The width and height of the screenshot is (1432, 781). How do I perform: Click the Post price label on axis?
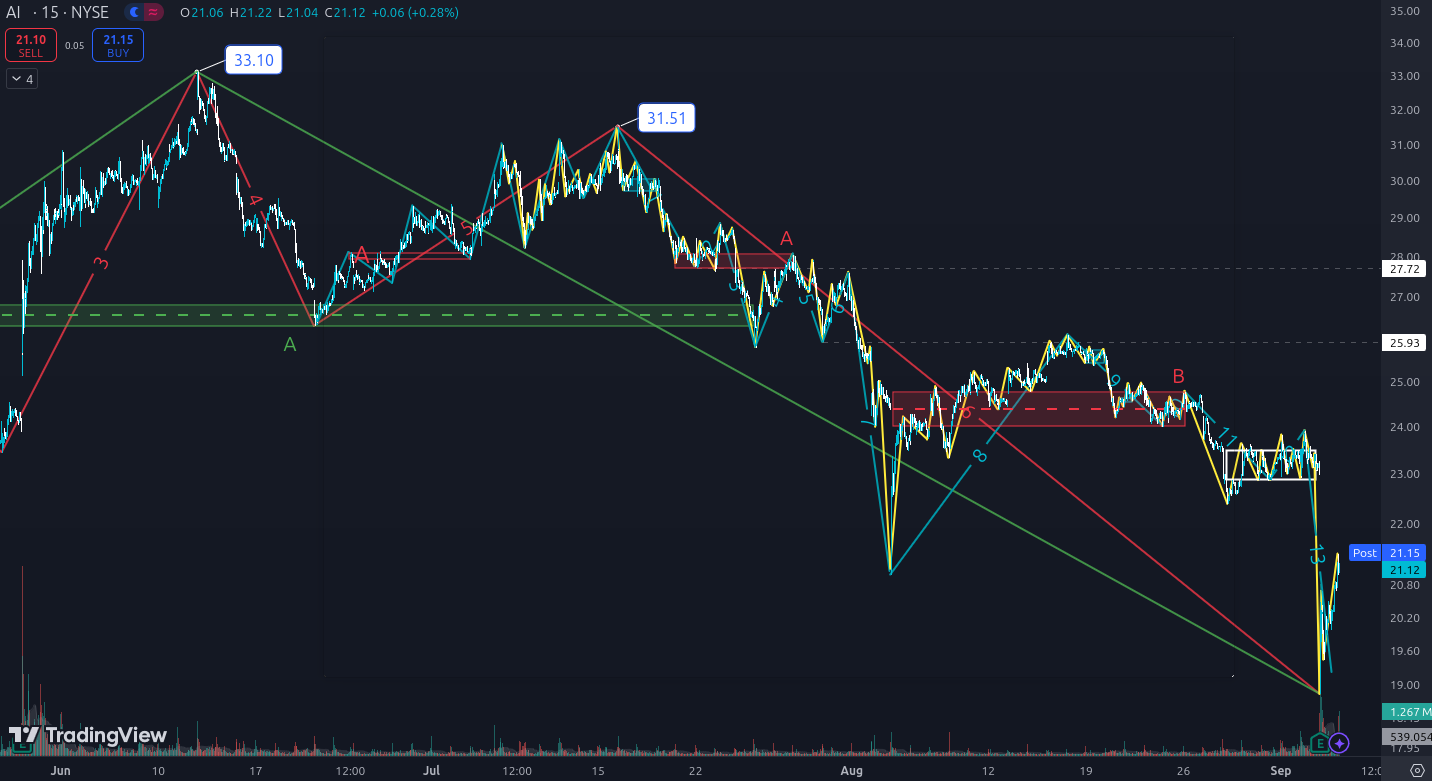click(1364, 553)
